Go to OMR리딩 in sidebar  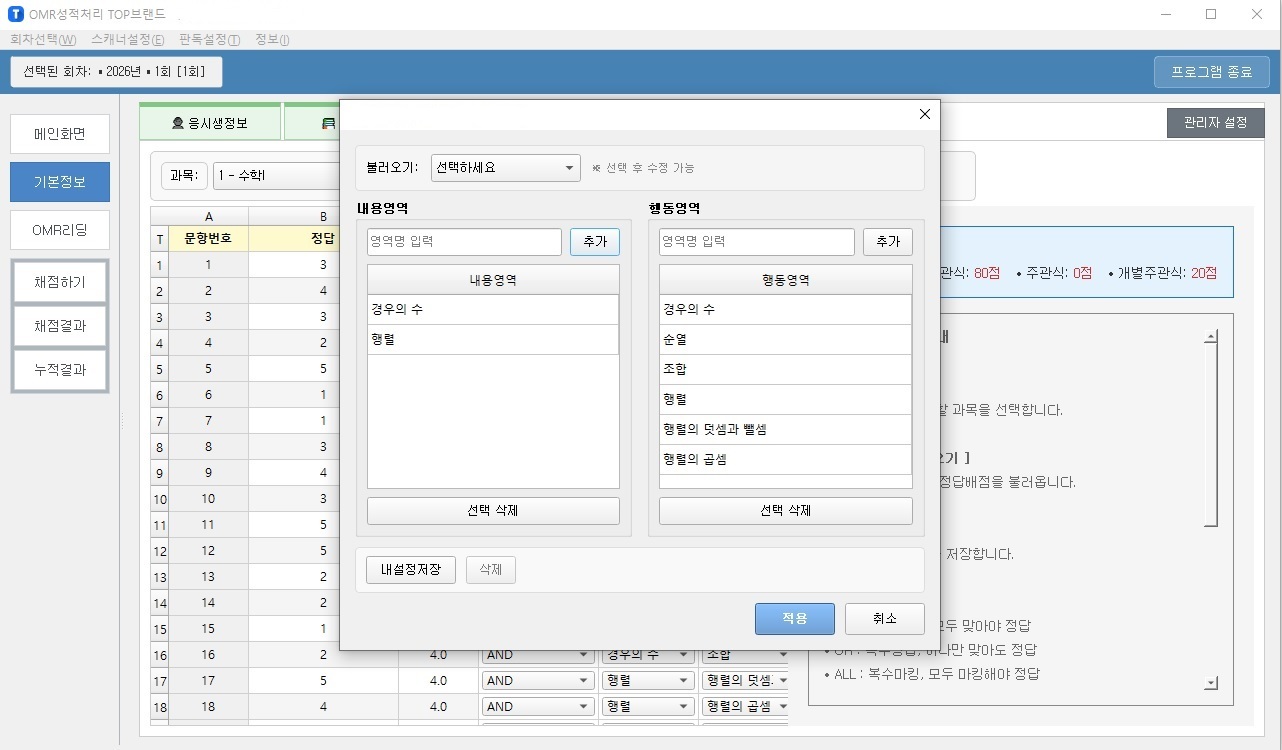[60, 230]
